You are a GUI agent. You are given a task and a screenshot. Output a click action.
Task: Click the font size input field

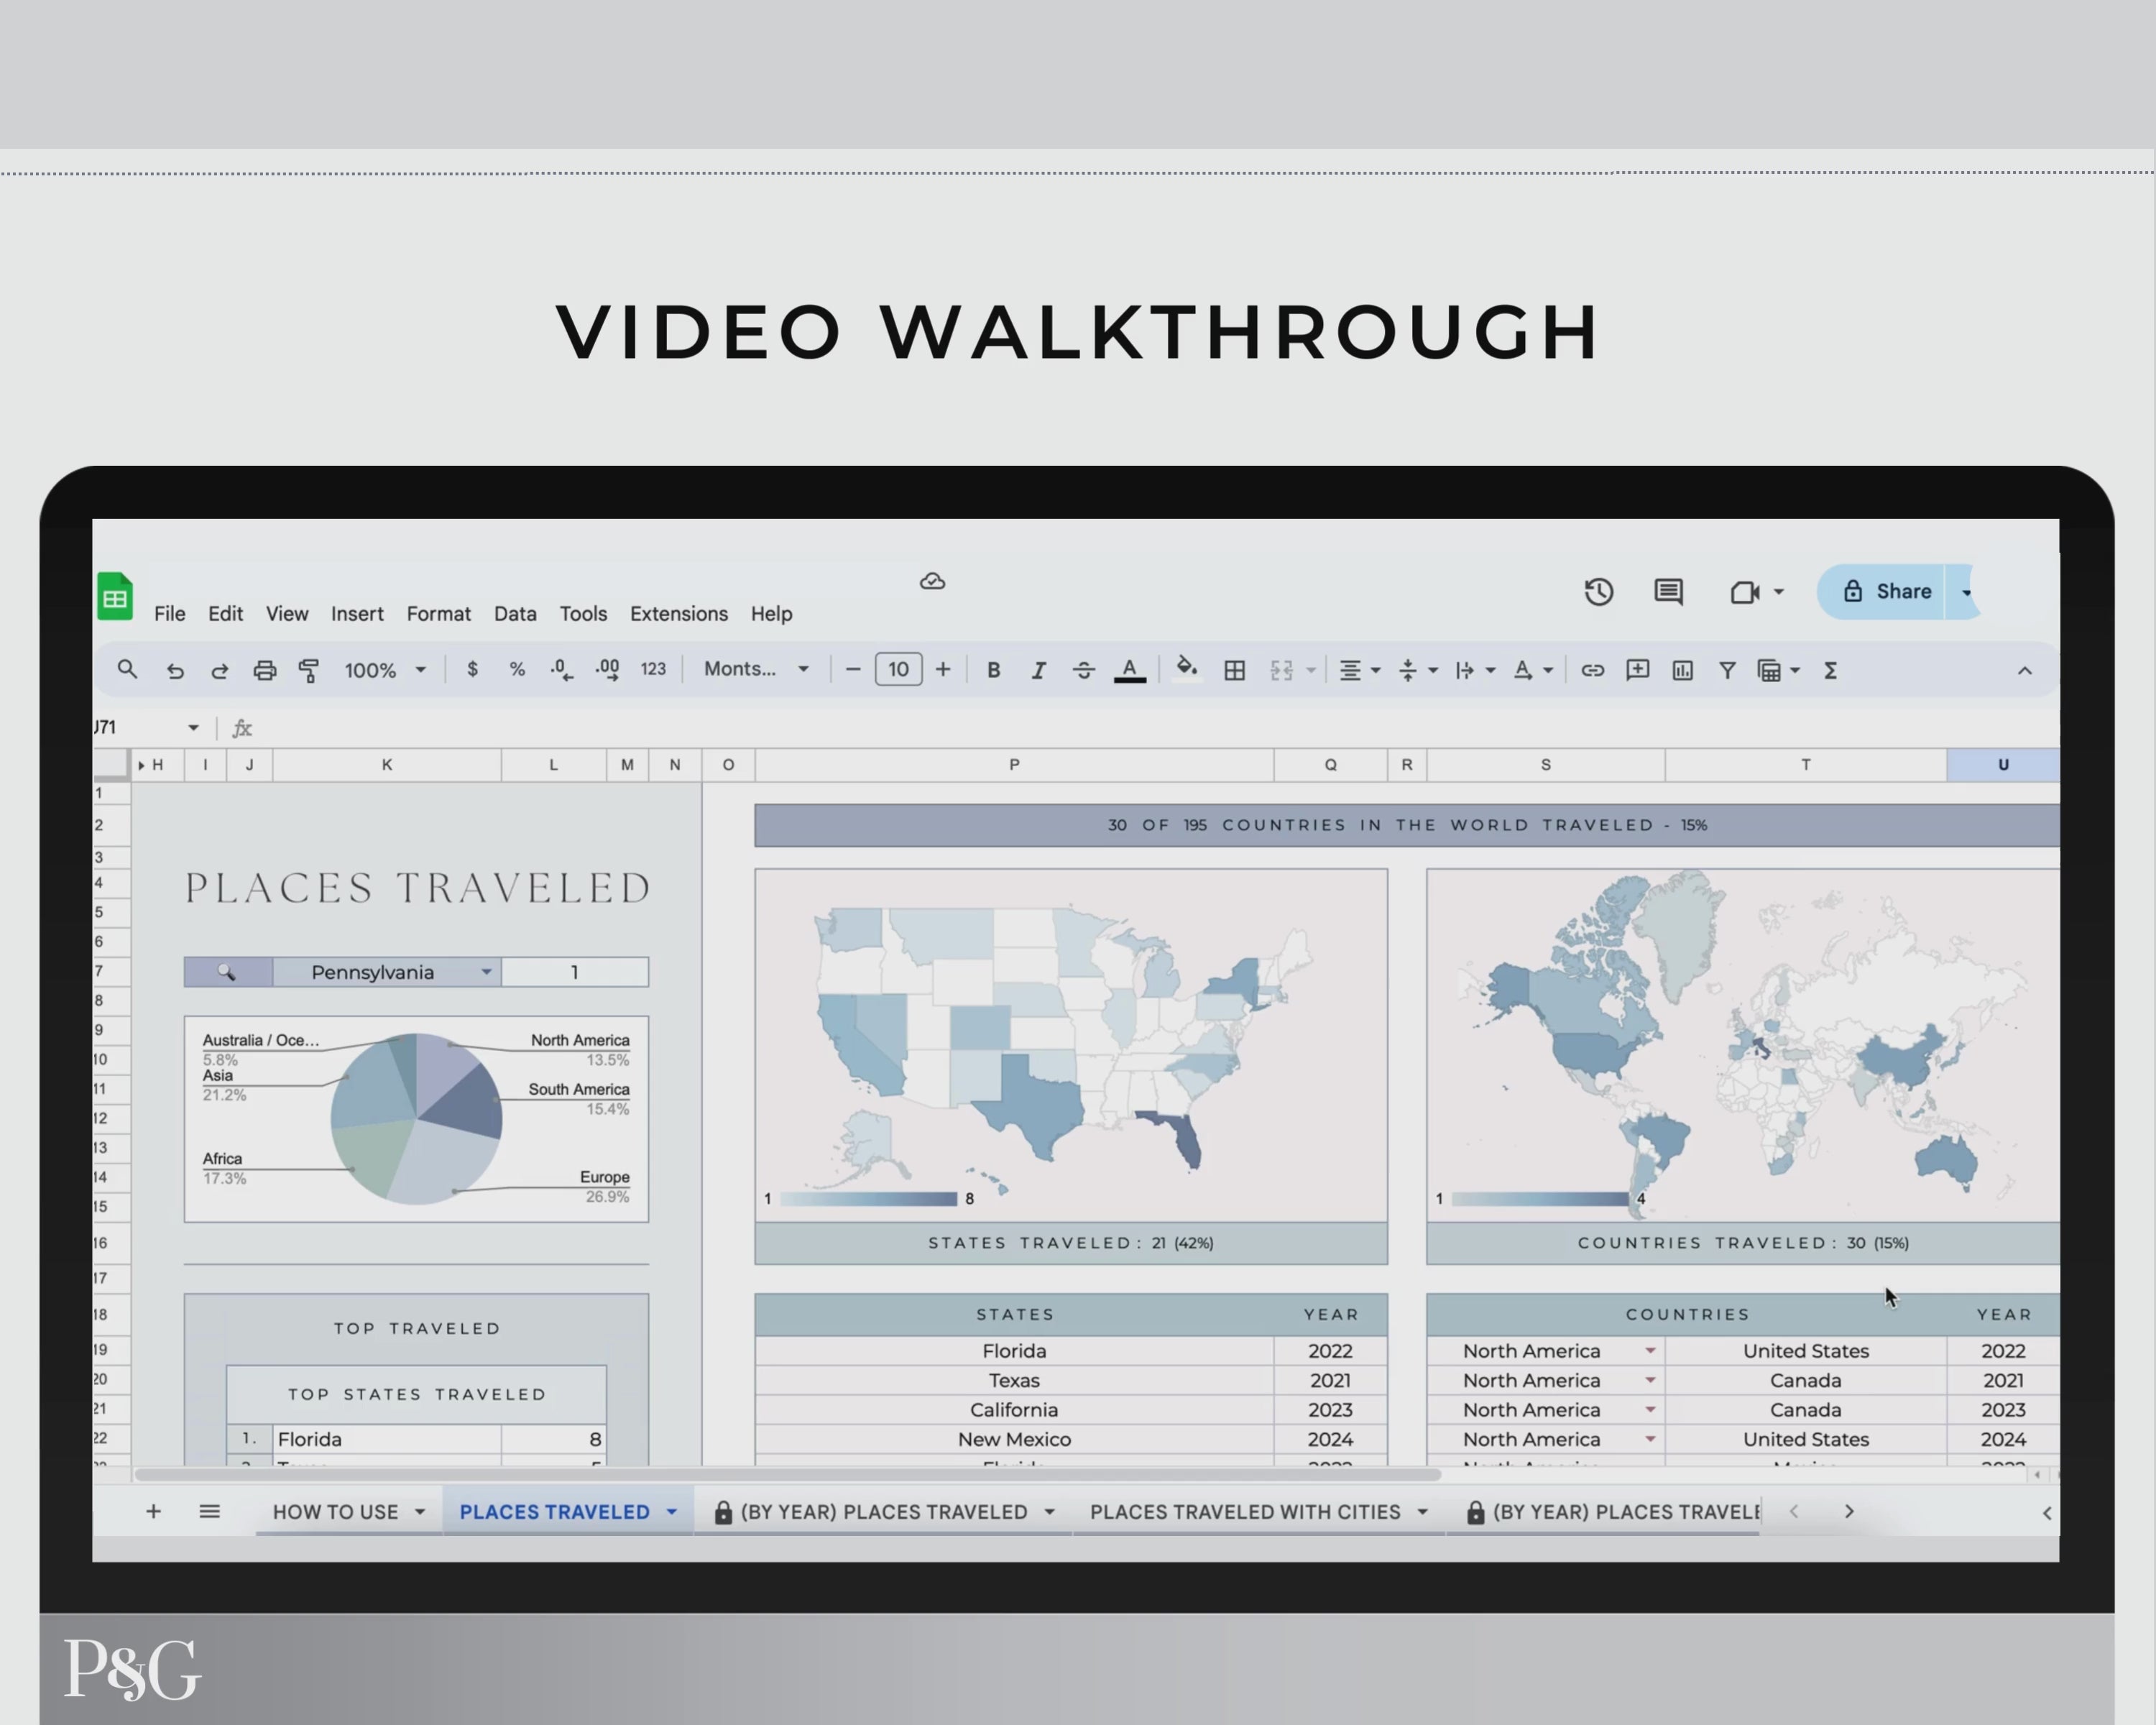click(898, 670)
